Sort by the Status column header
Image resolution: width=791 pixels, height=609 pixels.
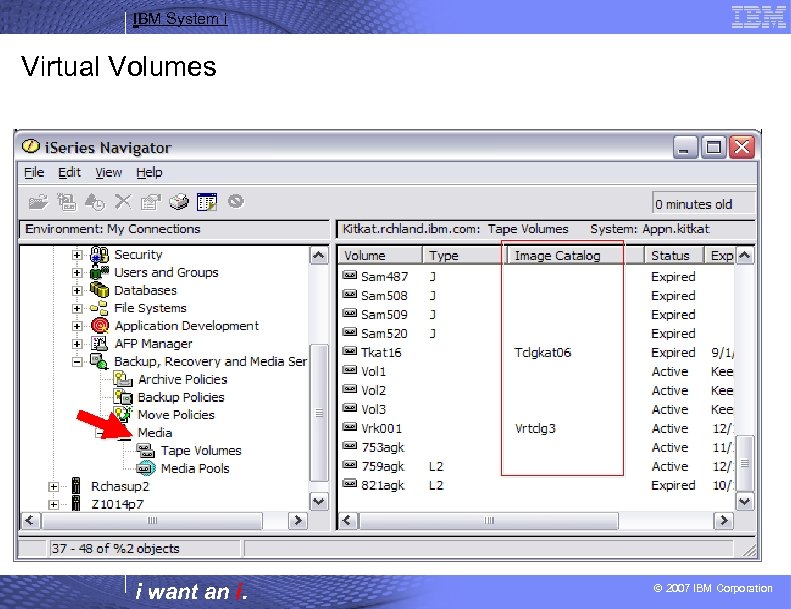point(674,255)
